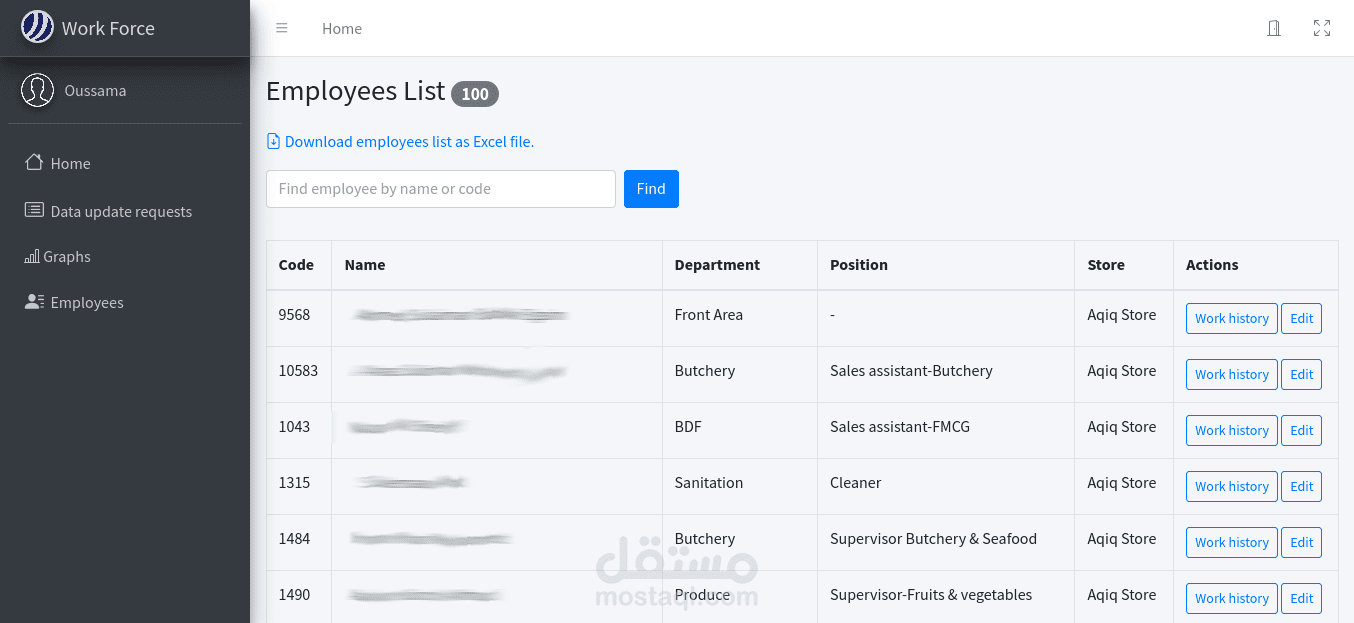Open Home in the sidebar
This screenshot has width=1354, height=623.
point(70,163)
